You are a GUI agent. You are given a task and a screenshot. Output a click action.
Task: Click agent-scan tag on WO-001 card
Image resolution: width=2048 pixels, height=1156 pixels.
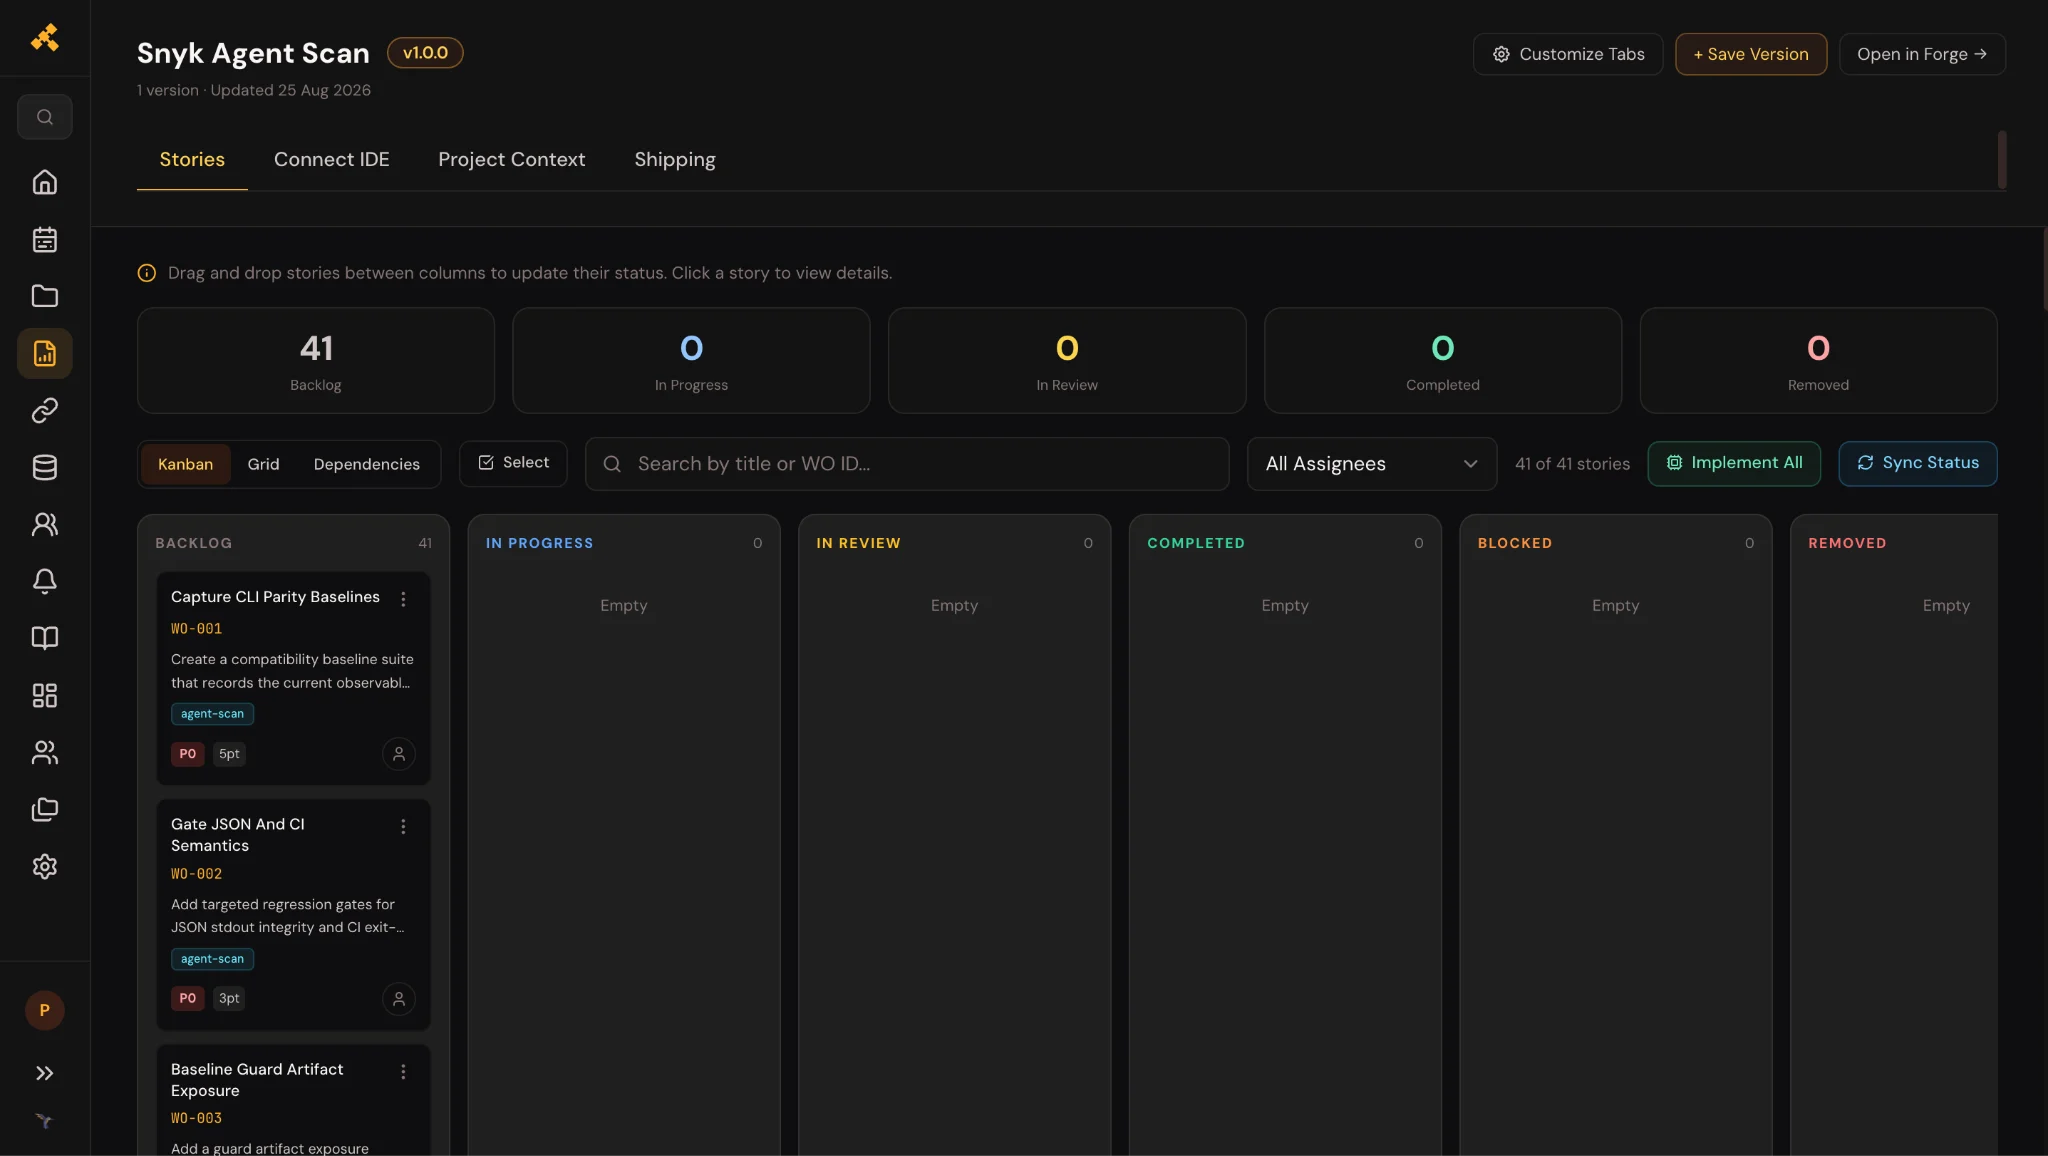pos(212,714)
